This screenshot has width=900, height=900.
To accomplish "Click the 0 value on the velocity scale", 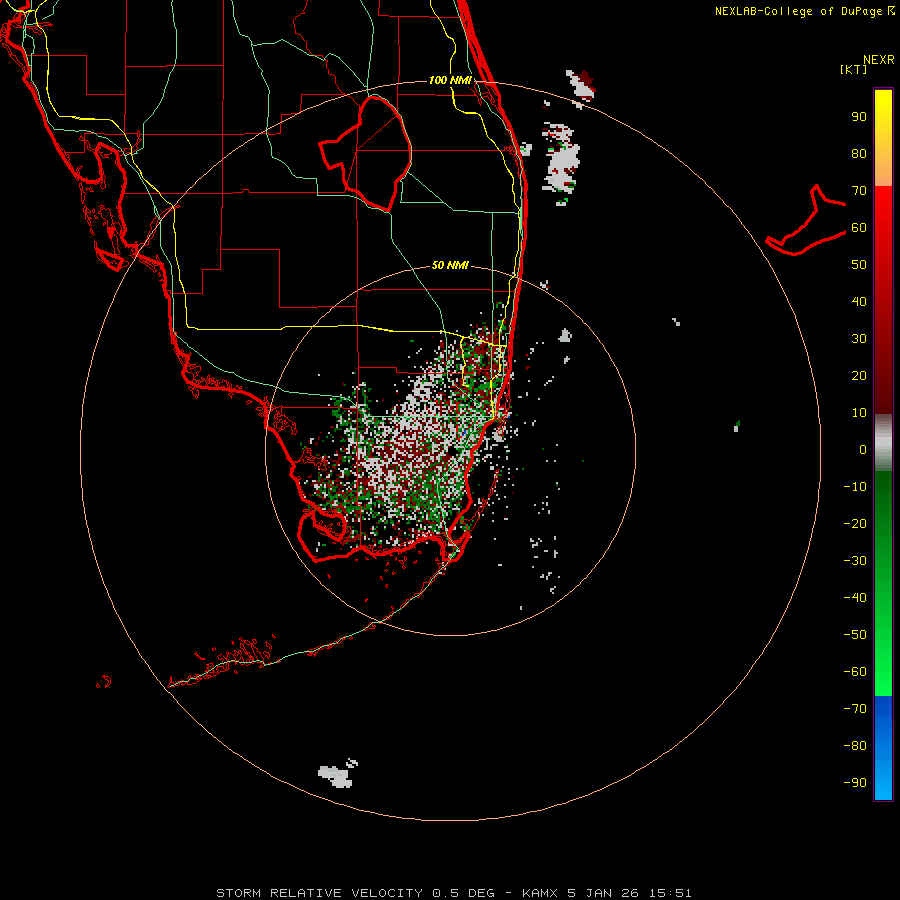I will pyautogui.click(x=863, y=450).
